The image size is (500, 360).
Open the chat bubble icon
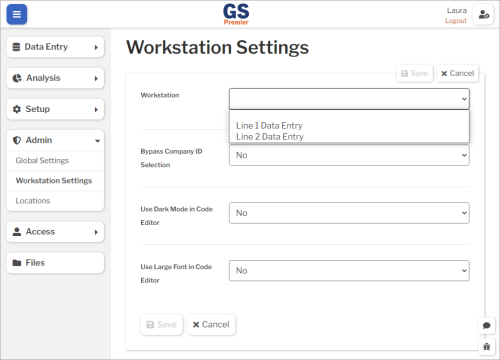pyautogui.click(x=486, y=325)
